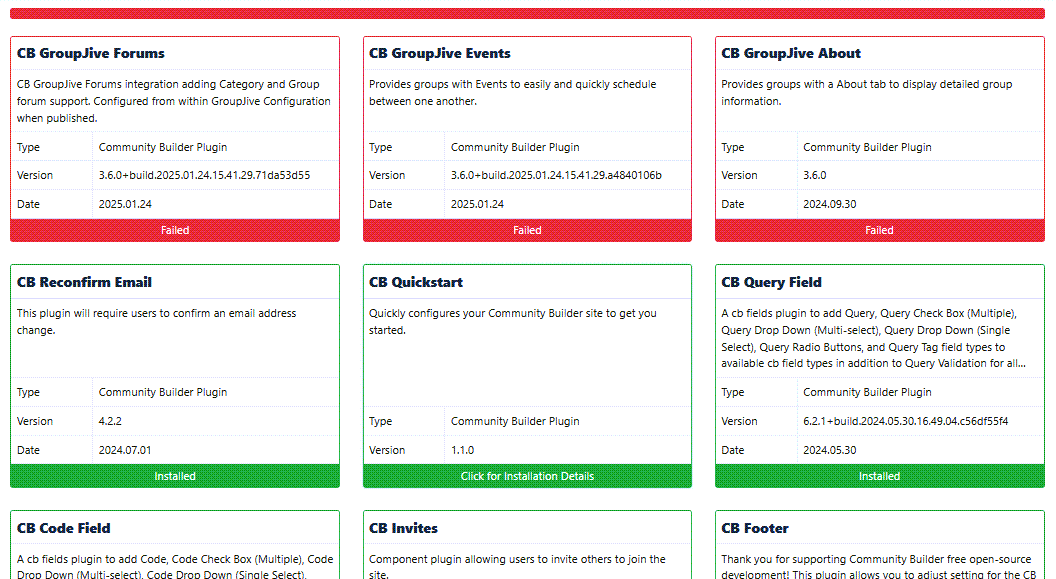
Task: Click the Date label in CB Reconfirm Email
Action: pyautogui.click(x=28, y=450)
